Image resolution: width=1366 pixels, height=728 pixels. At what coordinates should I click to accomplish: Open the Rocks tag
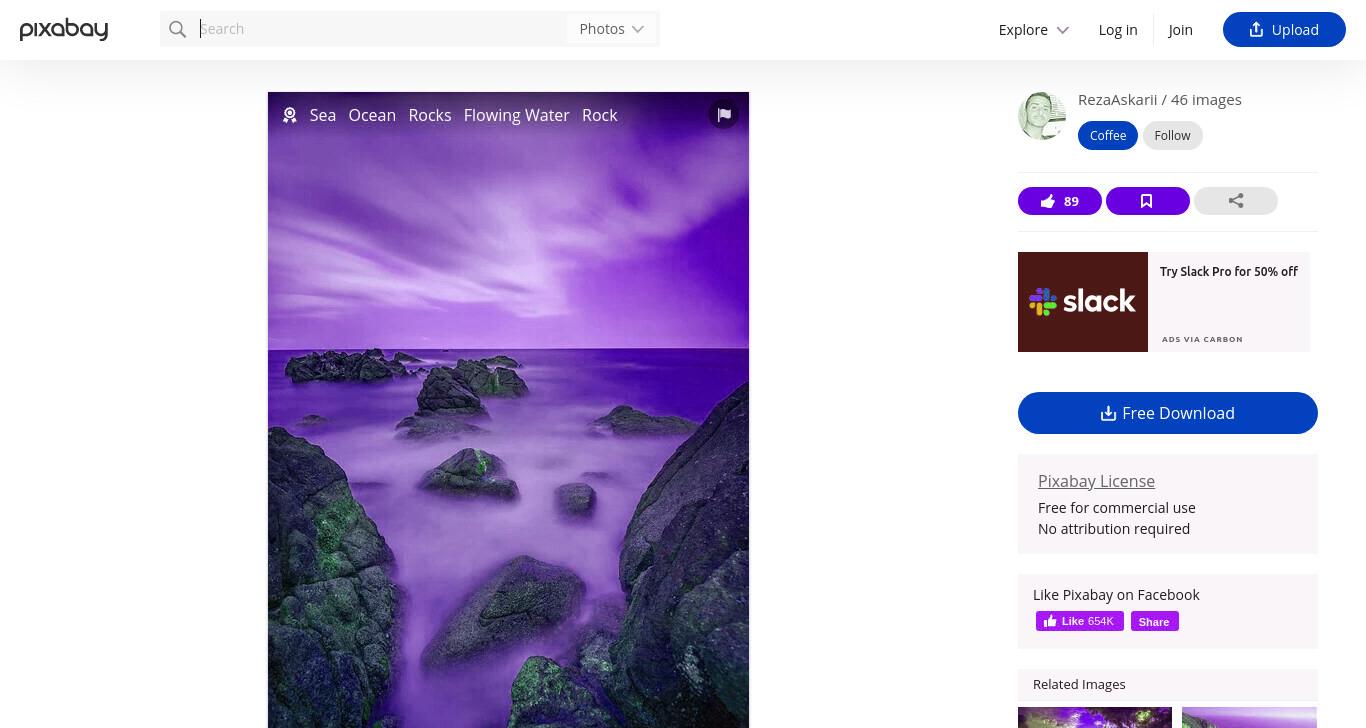(x=430, y=115)
